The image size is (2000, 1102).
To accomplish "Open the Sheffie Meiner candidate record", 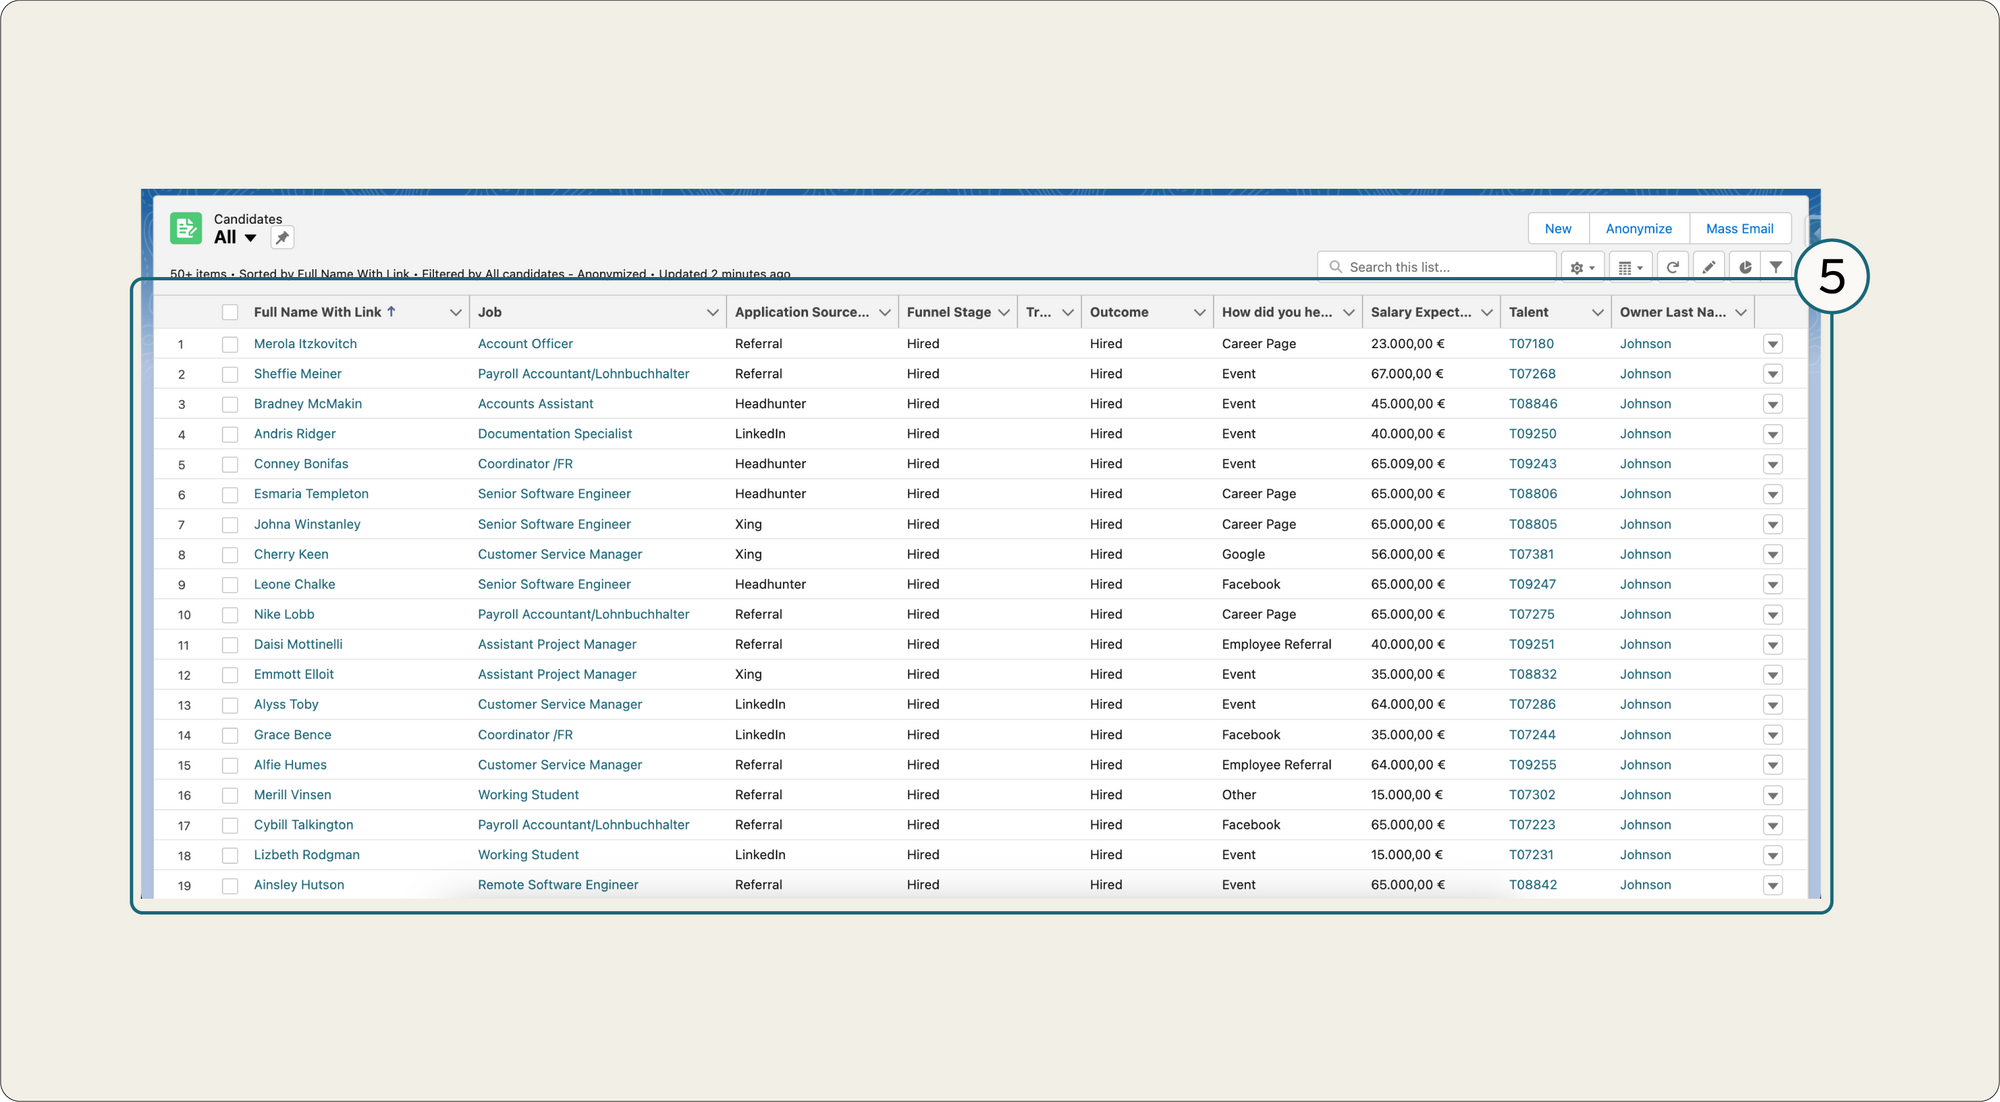I will tap(297, 373).
